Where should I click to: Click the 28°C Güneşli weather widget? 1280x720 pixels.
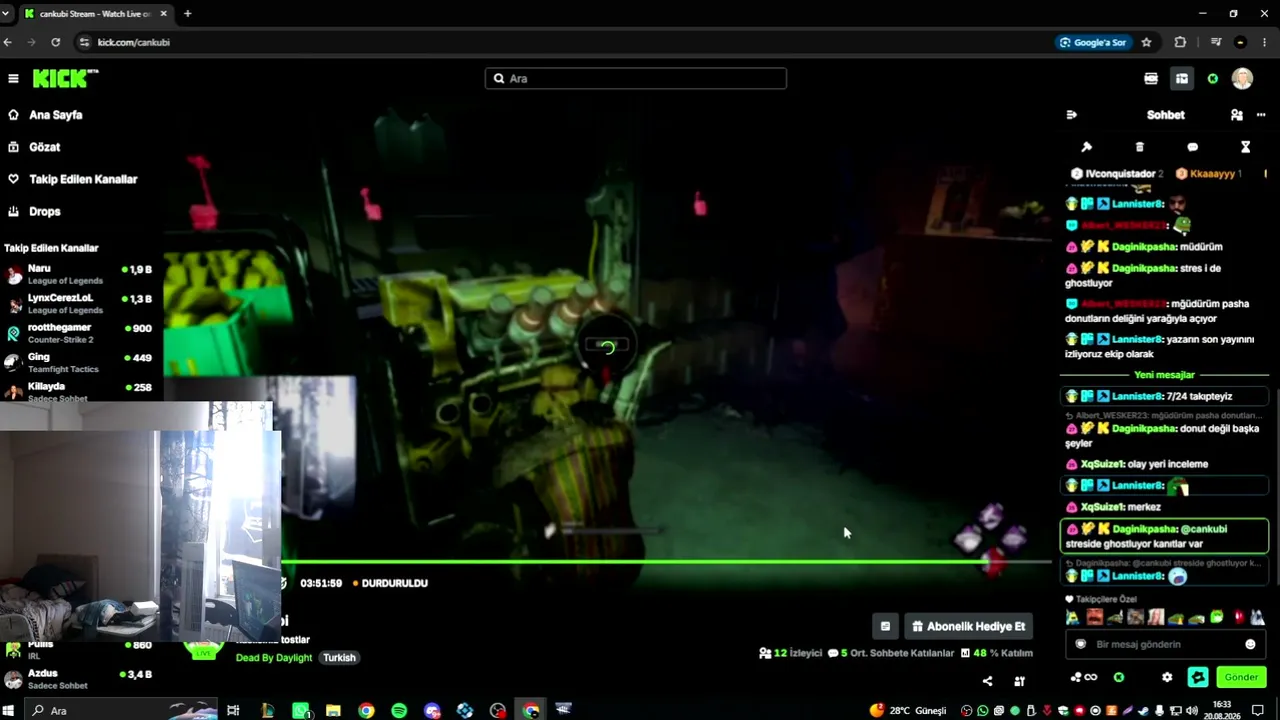[908, 711]
